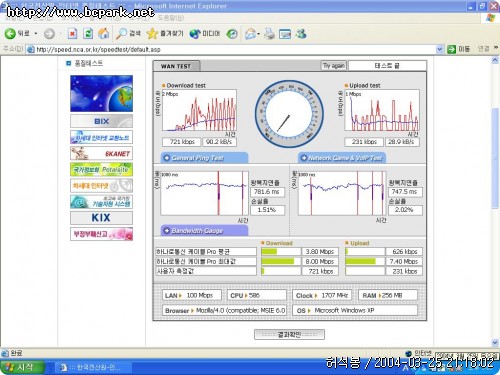500x375 pixels.
Task: Open the Media globe toolbar icon
Action: pos(195,34)
